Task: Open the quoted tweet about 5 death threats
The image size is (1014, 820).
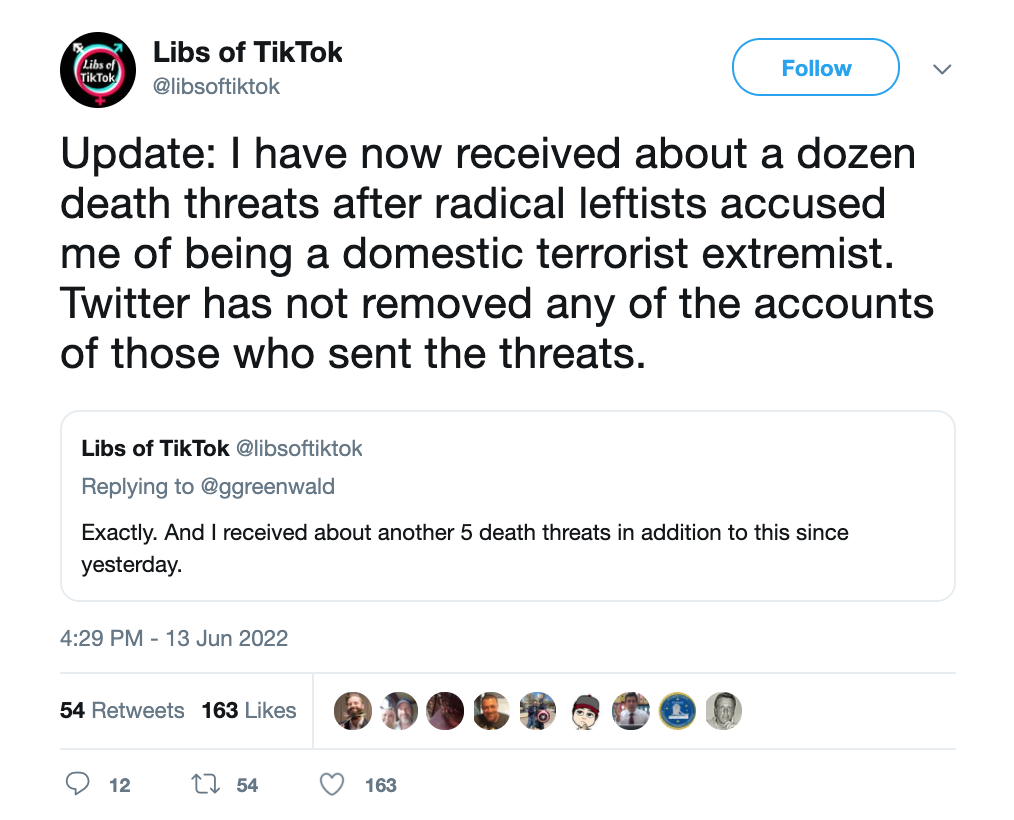Action: 507,547
